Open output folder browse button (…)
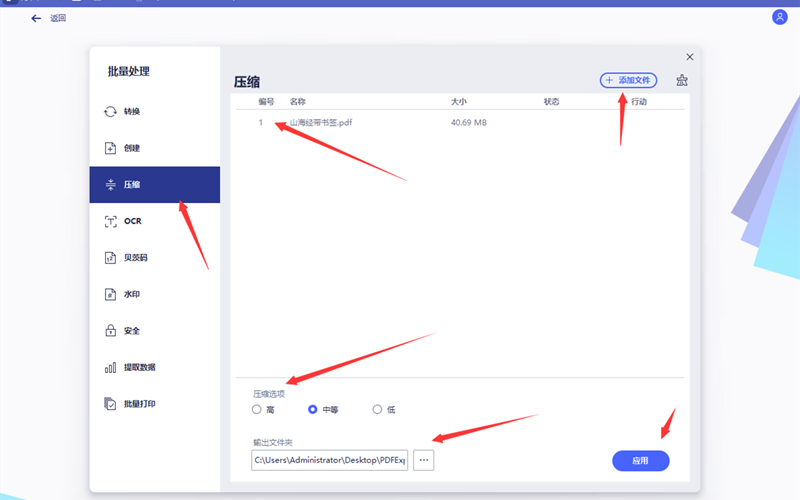This screenshot has height=500, width=800. (x=424, y=460)
